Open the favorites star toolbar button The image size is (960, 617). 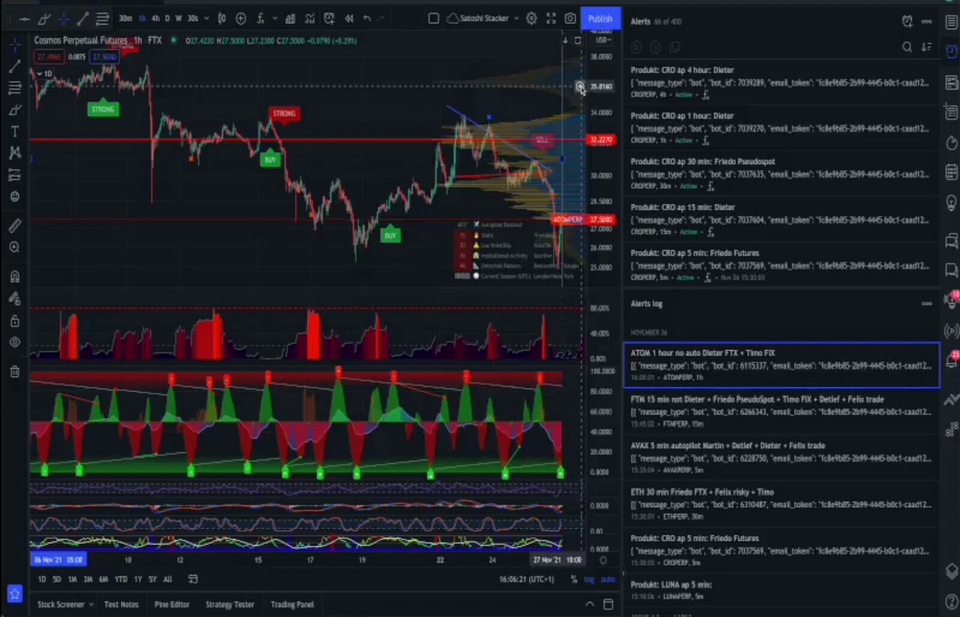[x=15, y=593]
